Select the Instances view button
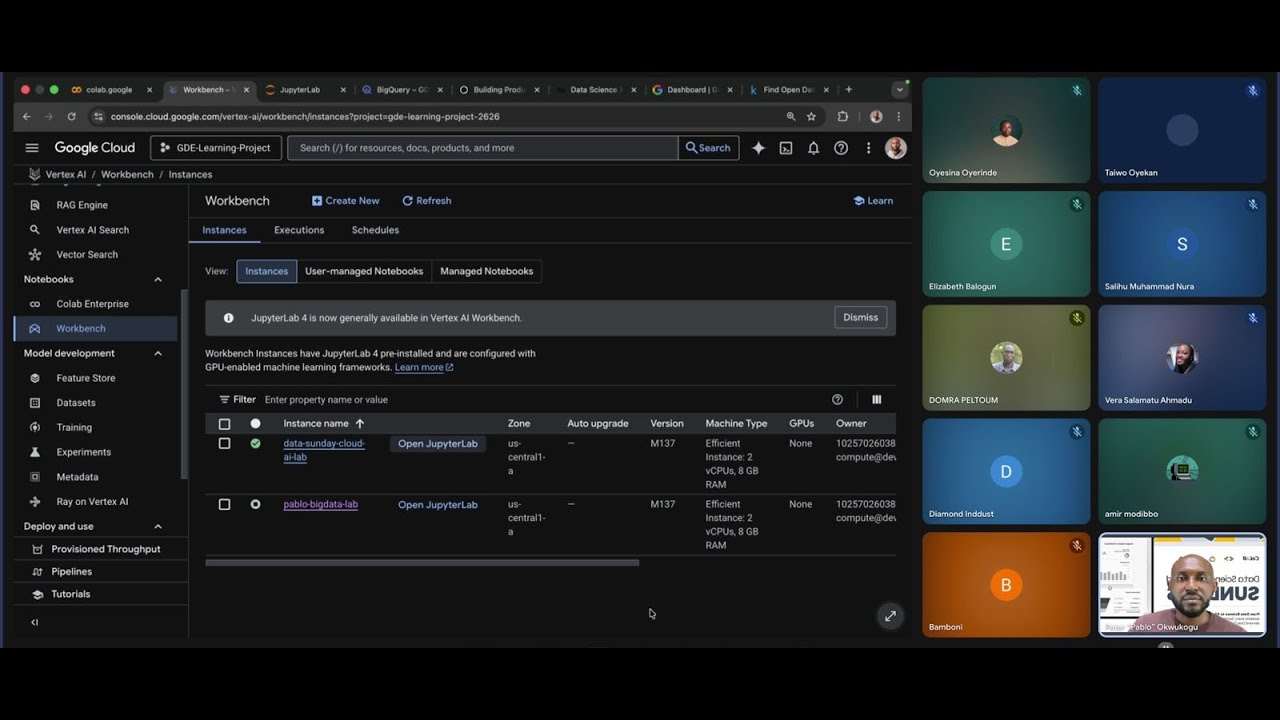Image resolution: width=1280 pixels, height=720 pixels. [267, 271]
